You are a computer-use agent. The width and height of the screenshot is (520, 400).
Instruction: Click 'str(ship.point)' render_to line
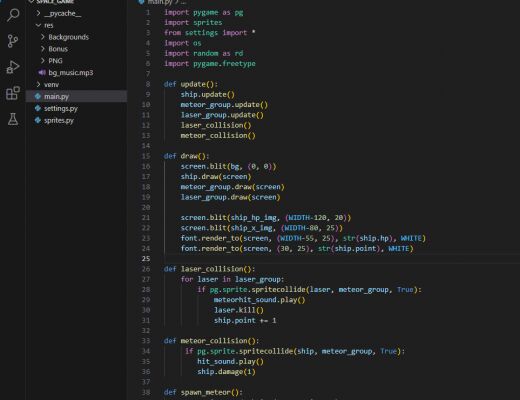tap(297, 249)
